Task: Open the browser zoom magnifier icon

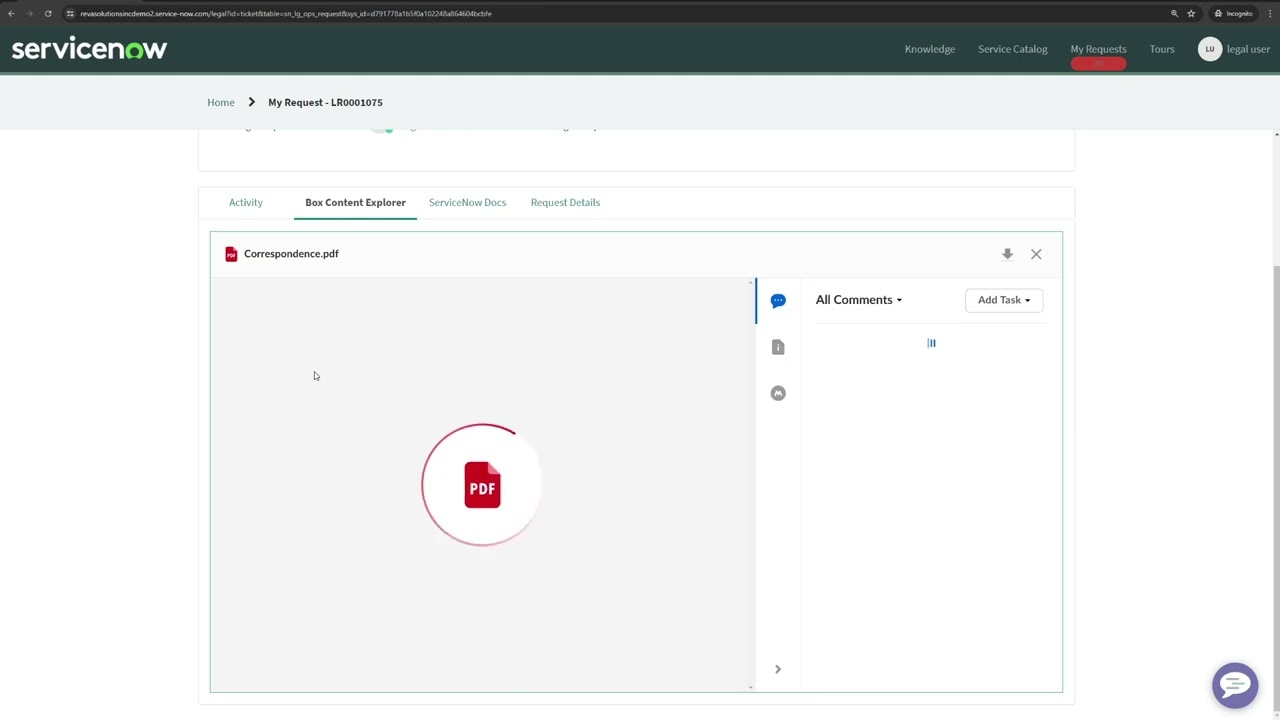Action: pos(1174,13)
